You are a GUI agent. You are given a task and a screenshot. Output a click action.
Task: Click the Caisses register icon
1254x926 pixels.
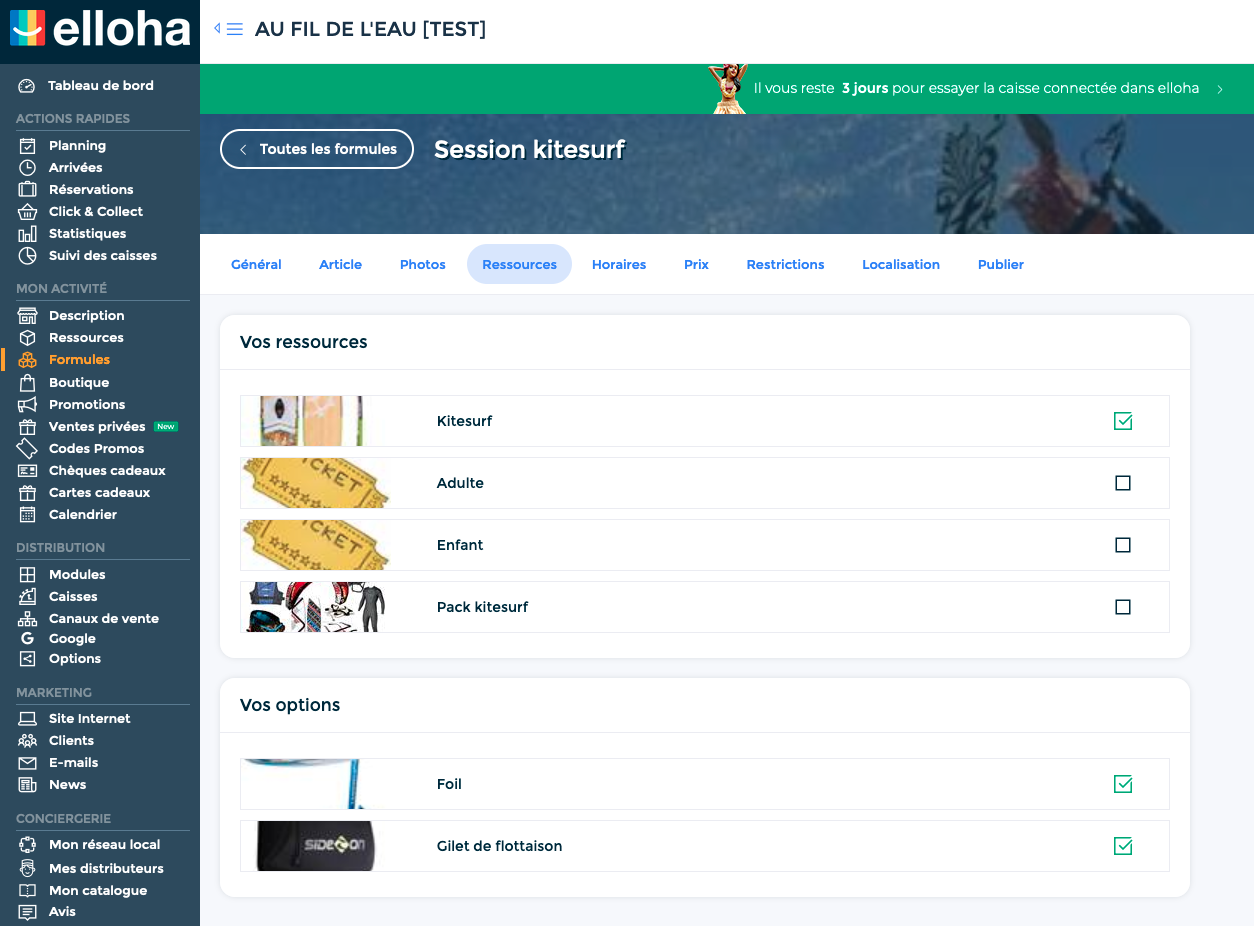[x=28, y=597]
